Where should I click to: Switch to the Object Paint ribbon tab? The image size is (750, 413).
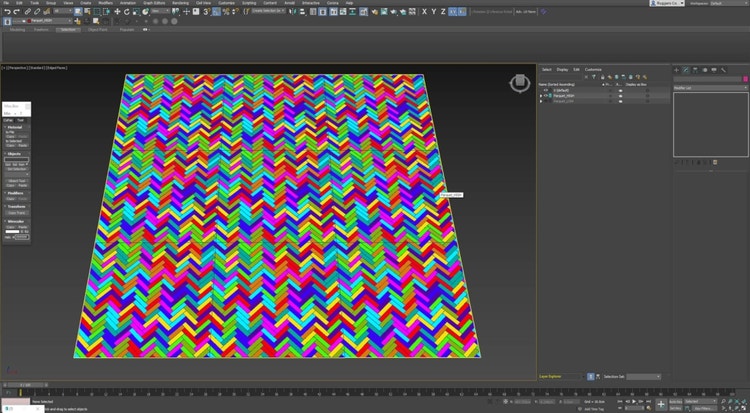coord(98,30)
